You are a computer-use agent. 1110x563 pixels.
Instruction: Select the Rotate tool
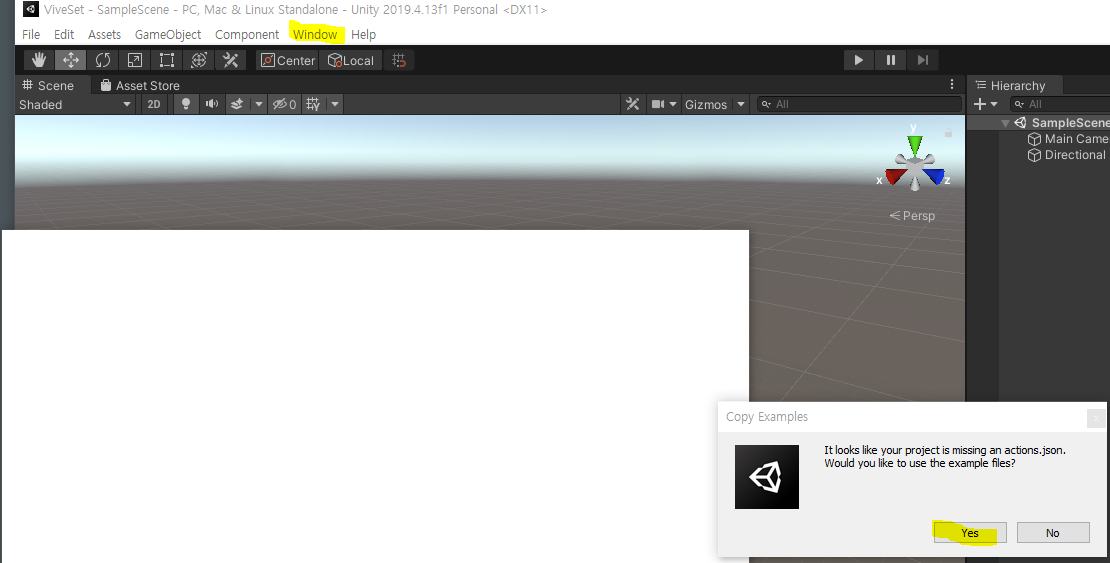[x=103, y=60]
